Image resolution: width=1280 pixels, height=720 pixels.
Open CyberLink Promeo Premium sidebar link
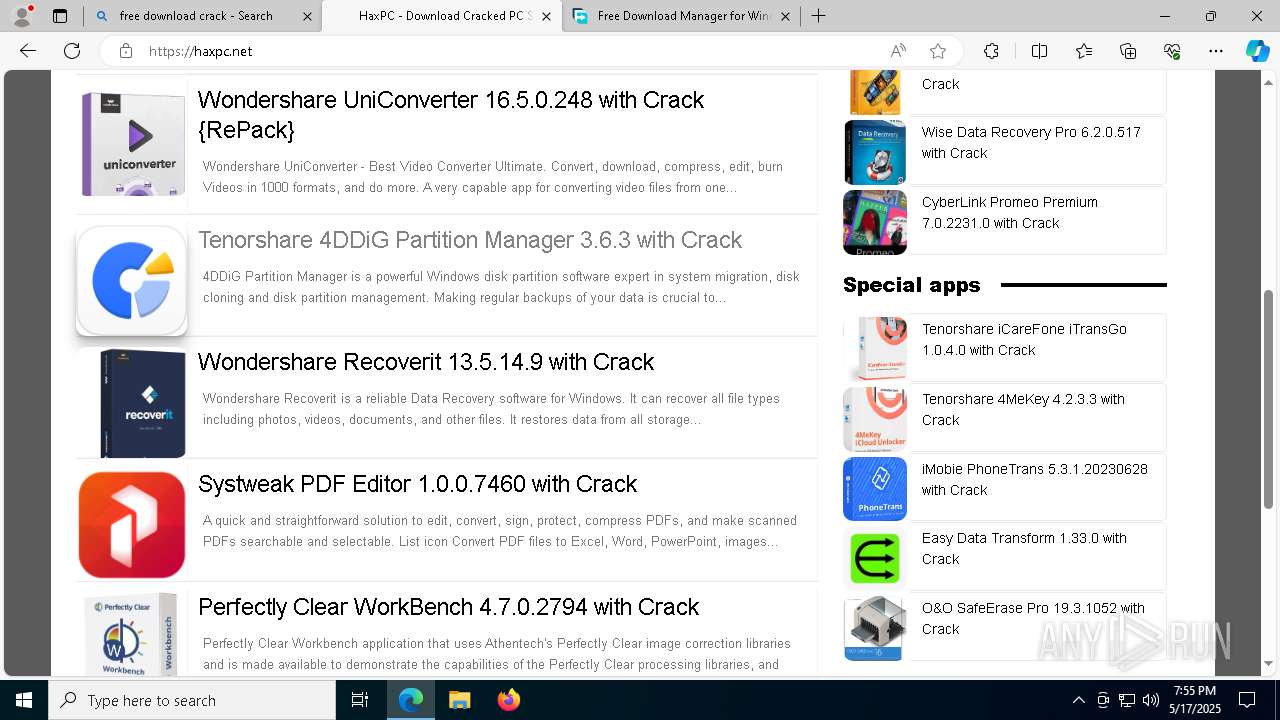click(1009, 213)
